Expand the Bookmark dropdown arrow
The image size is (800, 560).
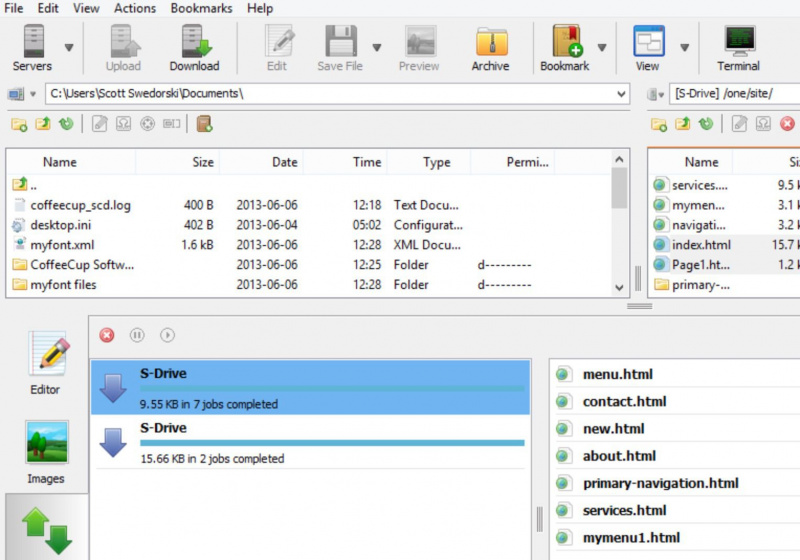[x=602, y=47]
